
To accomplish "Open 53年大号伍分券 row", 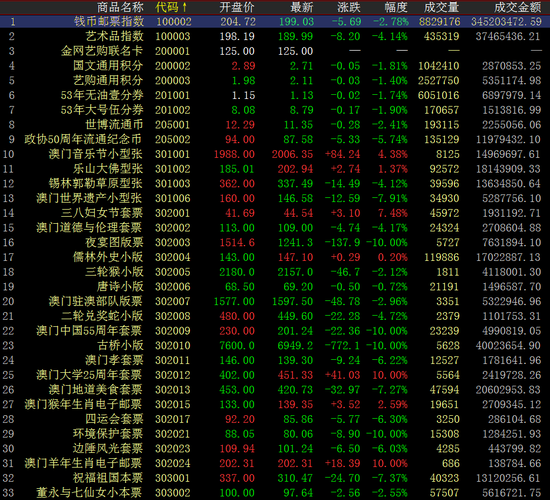I will 275,110.
